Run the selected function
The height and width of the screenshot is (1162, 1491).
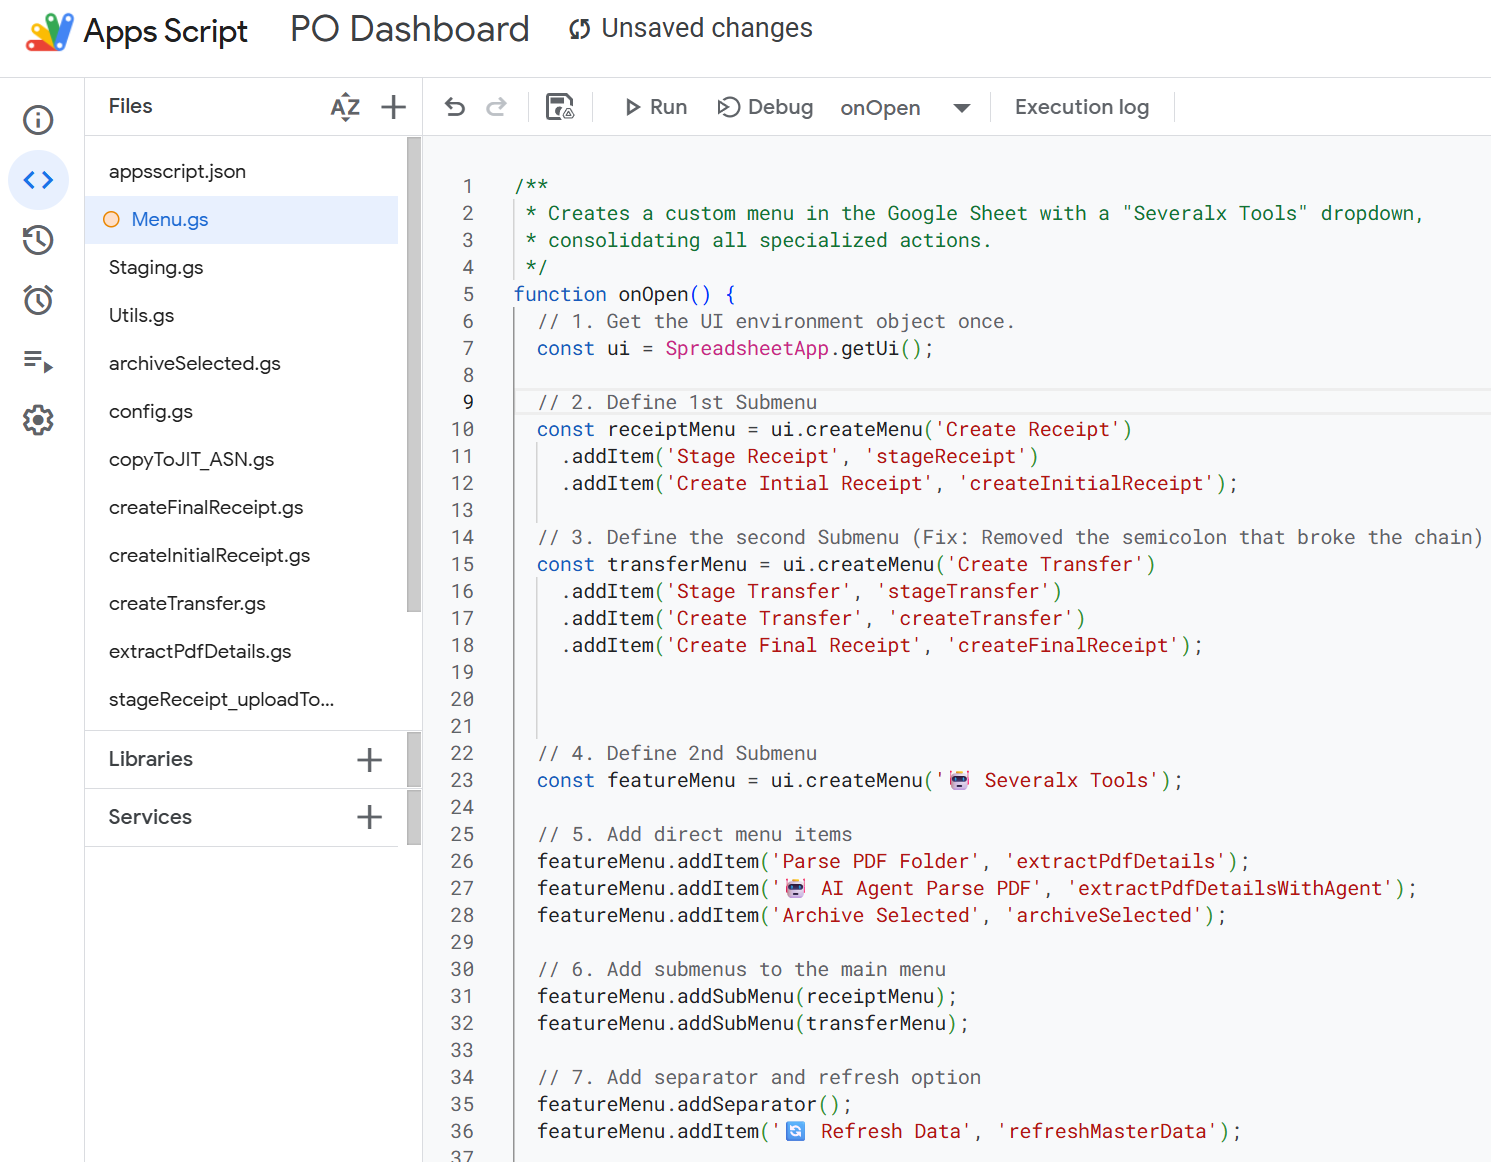click(x=656, y=107)
